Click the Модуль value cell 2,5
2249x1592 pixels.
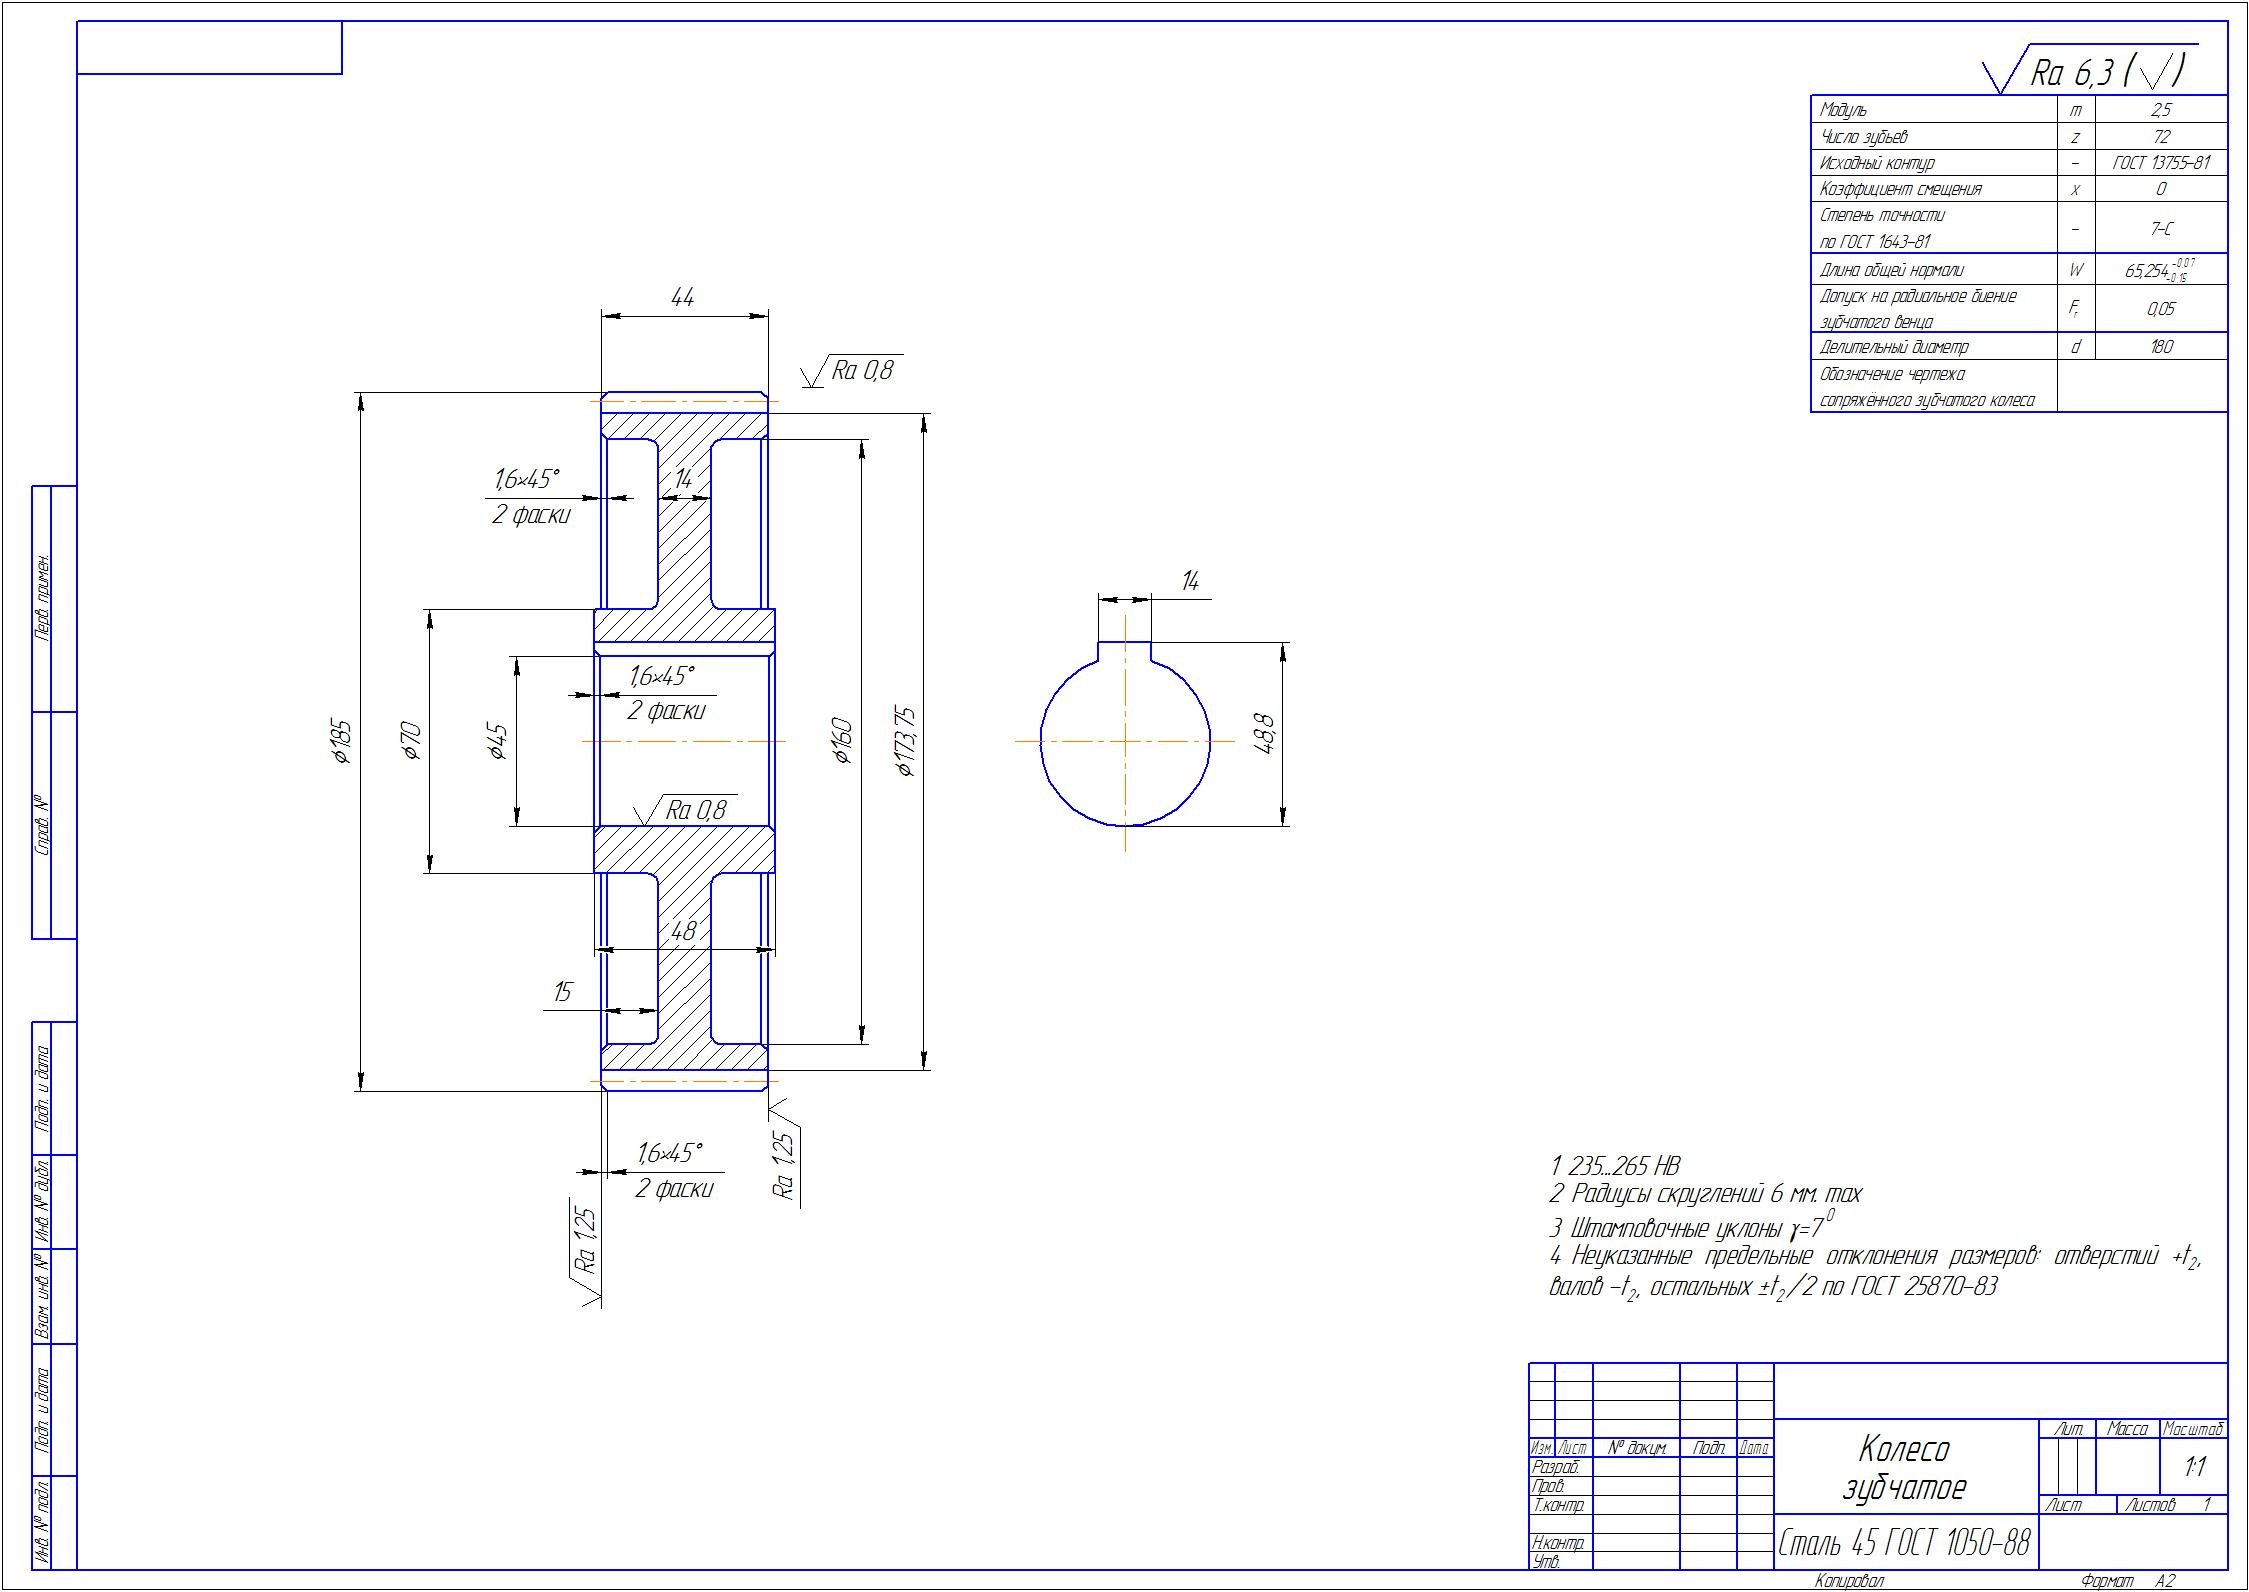2160,111
